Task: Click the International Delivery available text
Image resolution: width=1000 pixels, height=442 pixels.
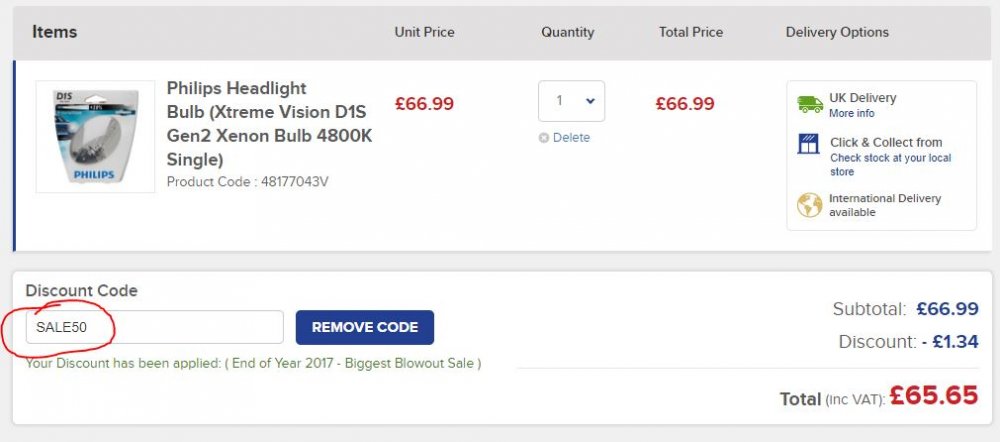Action: [x=885, y=205]
